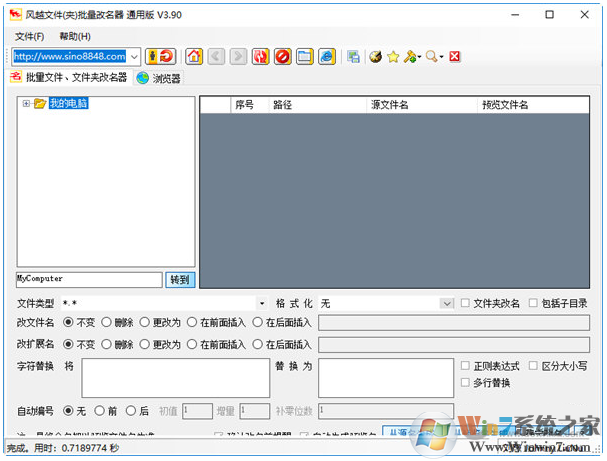
Task: Click the browser home icon in toolbar
Action: point(194,57)
